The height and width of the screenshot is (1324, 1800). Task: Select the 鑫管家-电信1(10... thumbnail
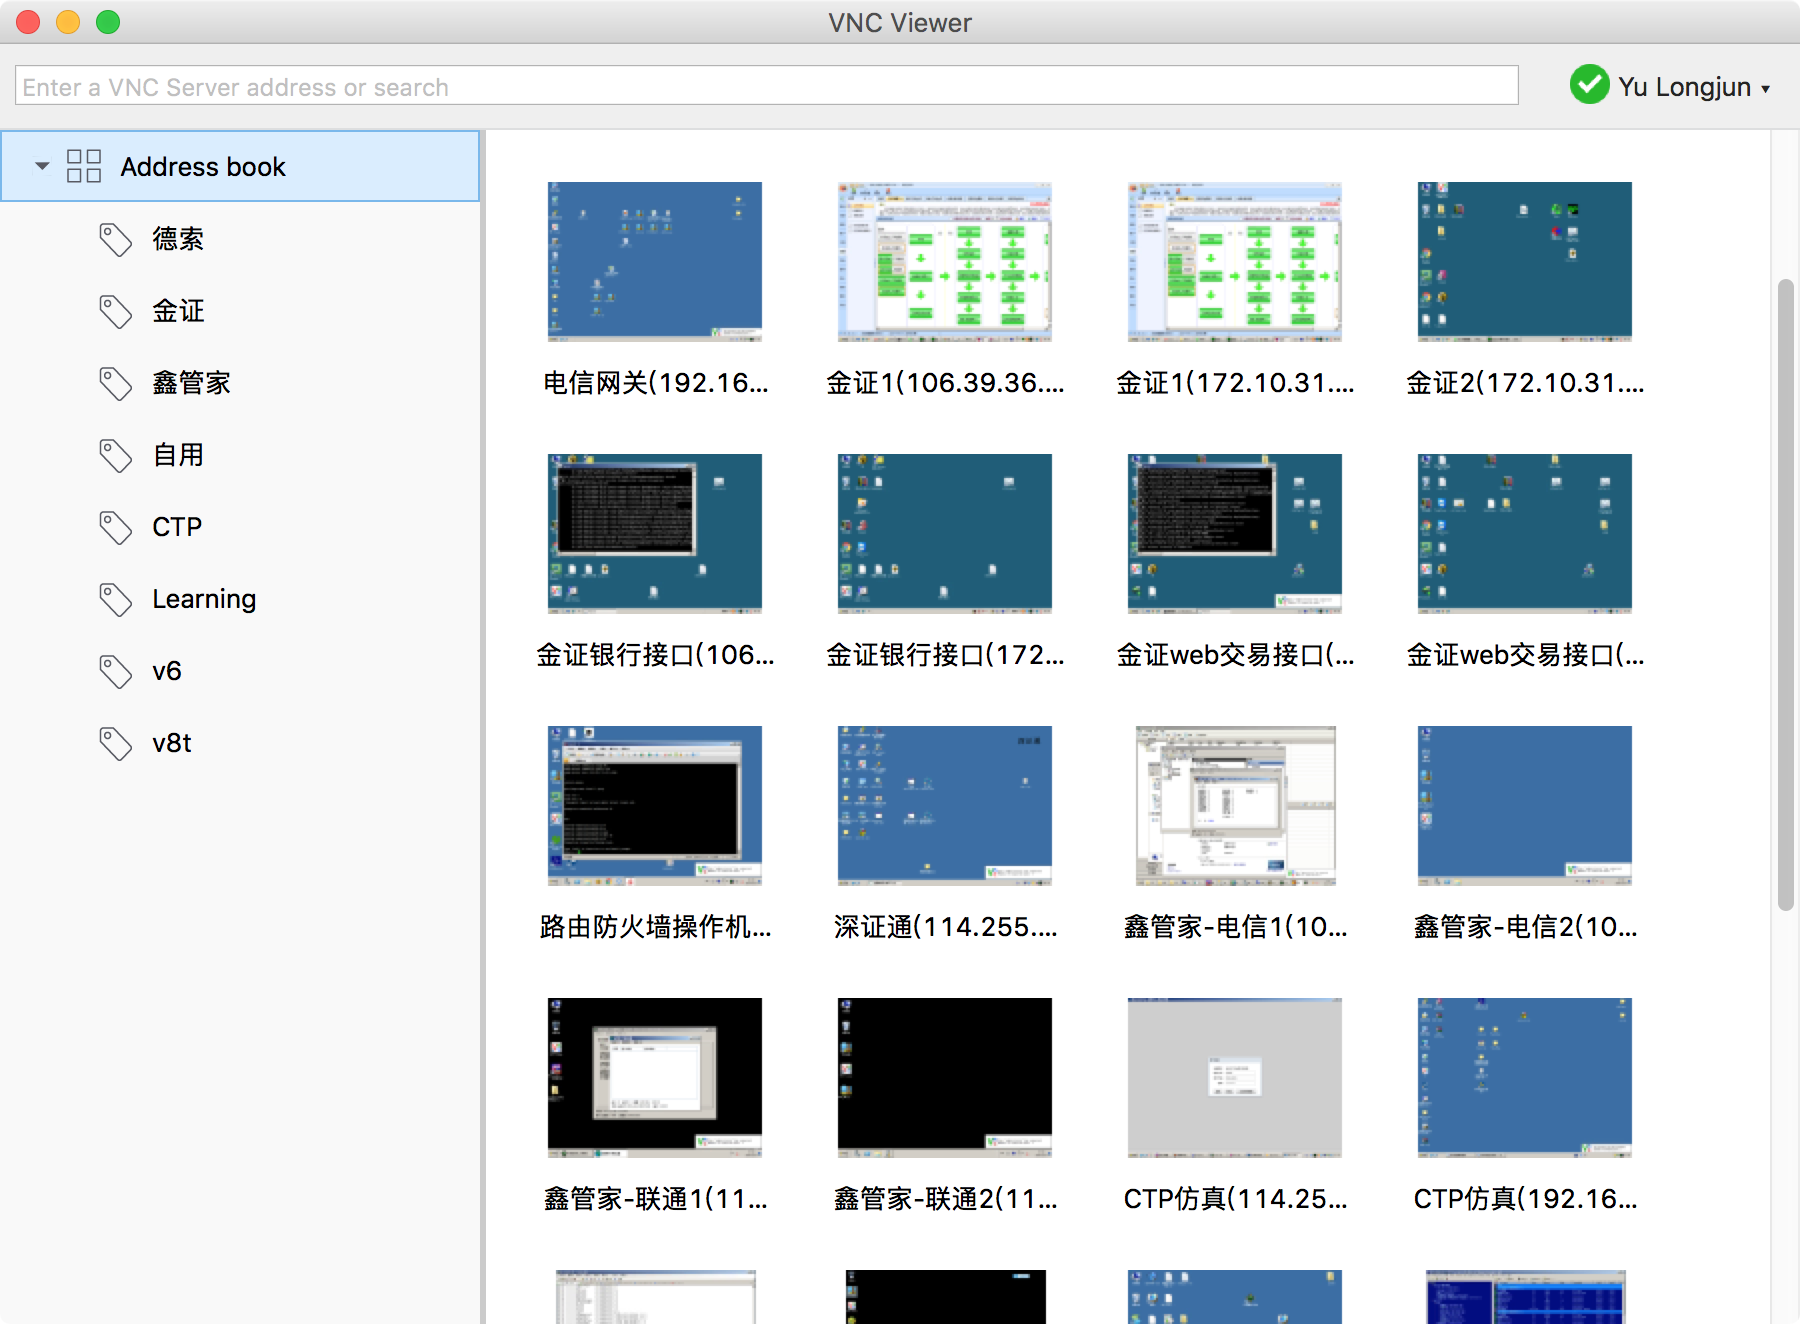(1235, 805)
